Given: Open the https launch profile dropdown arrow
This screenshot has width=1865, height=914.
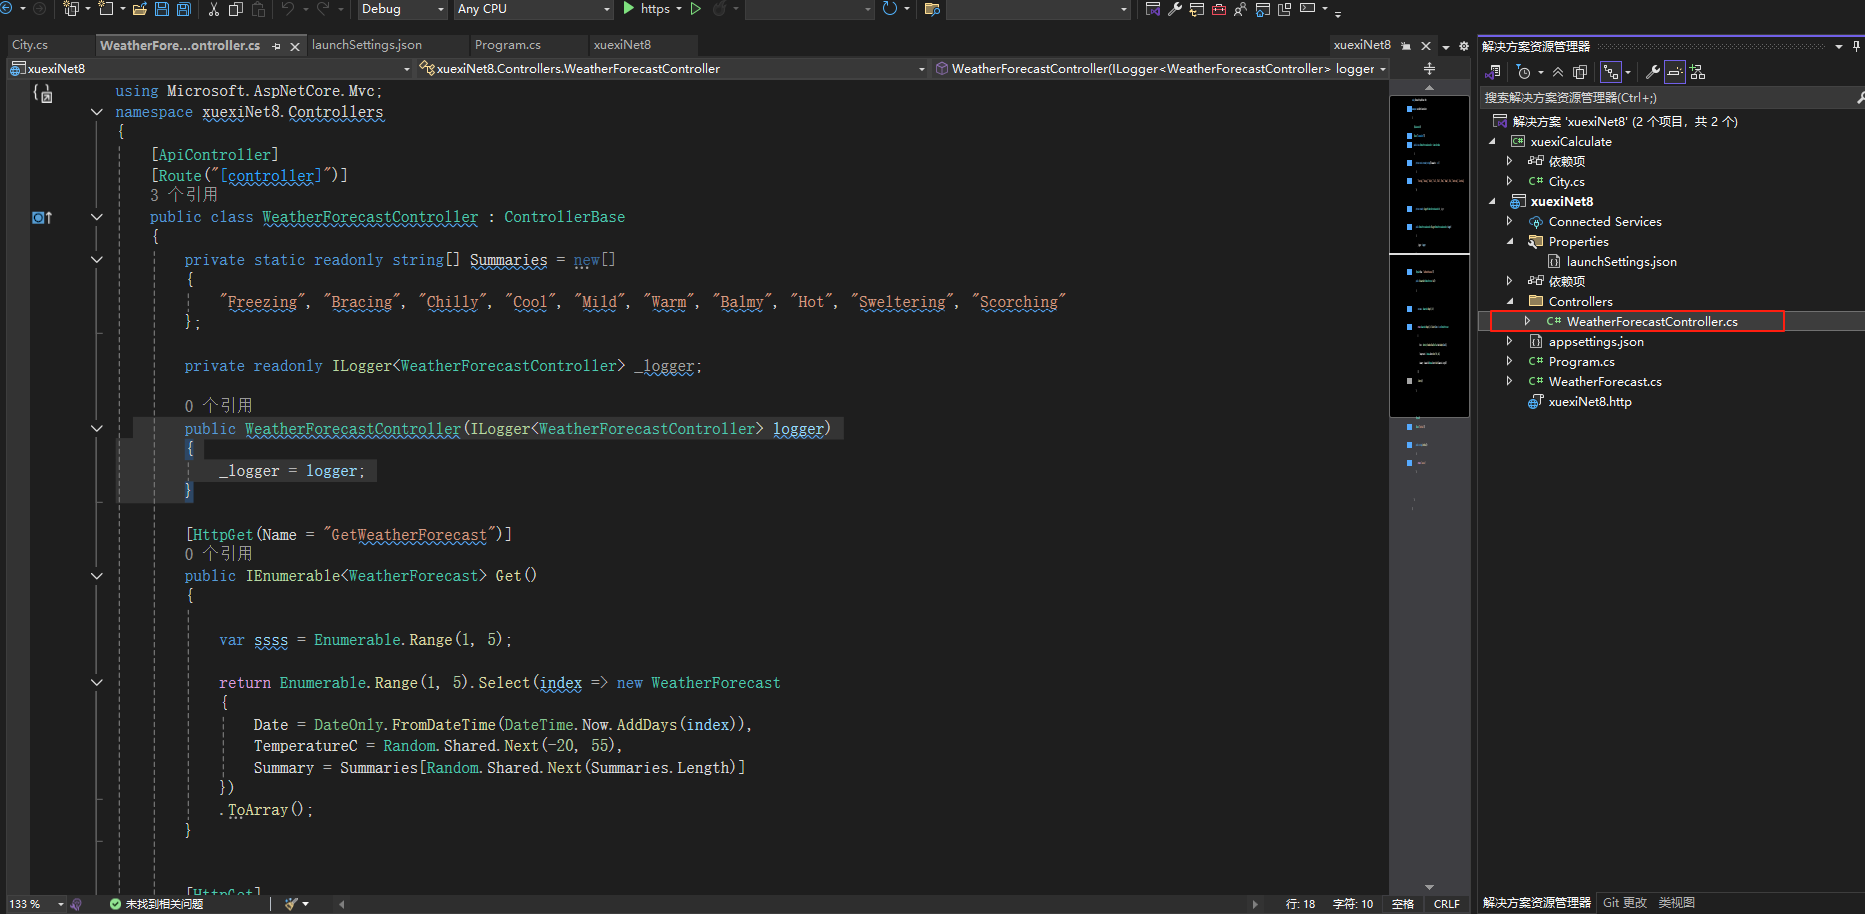Looking at the screenshot, I should (679, 9).
